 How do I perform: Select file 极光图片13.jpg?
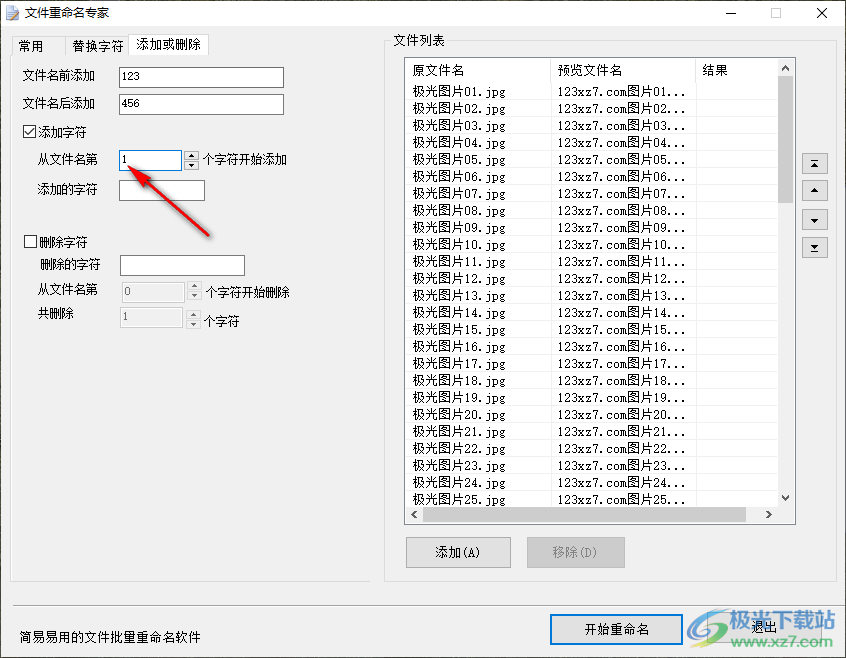[459, 296]
